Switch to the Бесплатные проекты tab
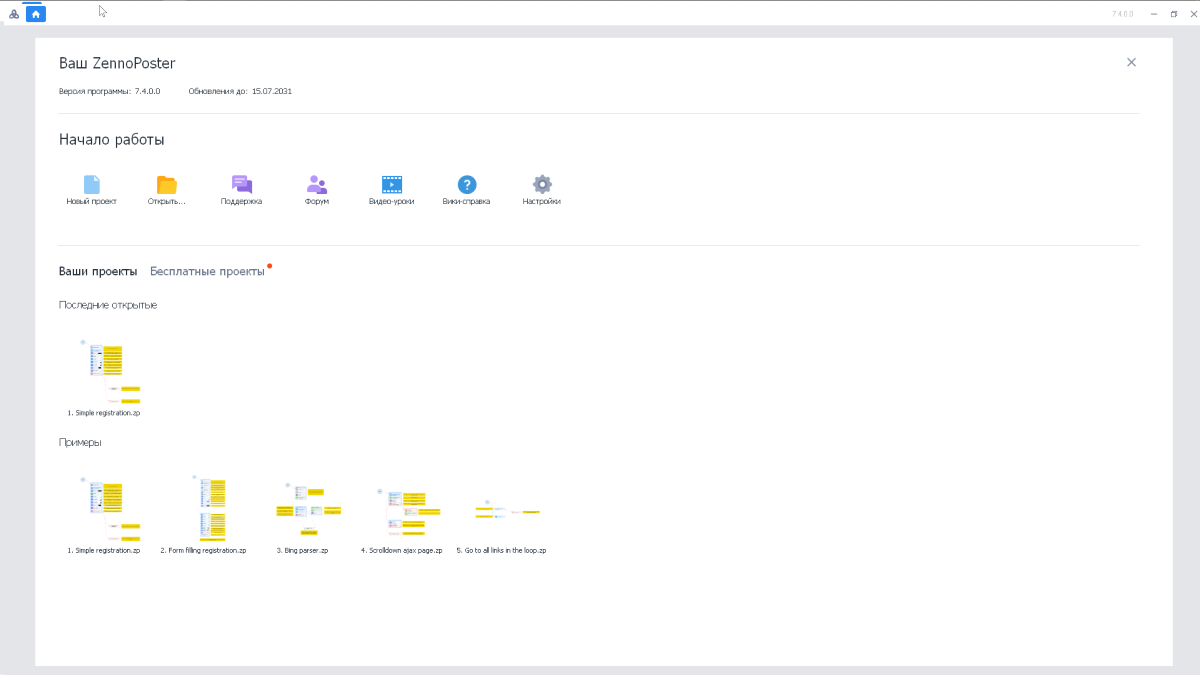The image size is (1200, 675). (x=207, y=271)
